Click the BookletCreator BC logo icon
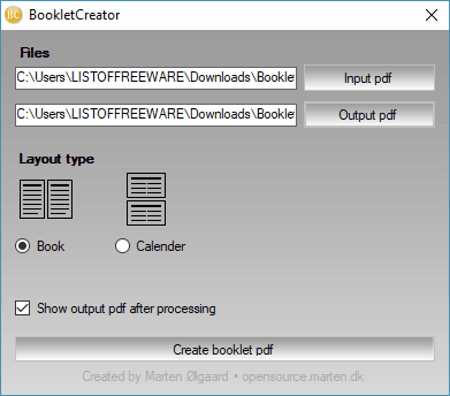The image size is (450, 396). (13, 15)
